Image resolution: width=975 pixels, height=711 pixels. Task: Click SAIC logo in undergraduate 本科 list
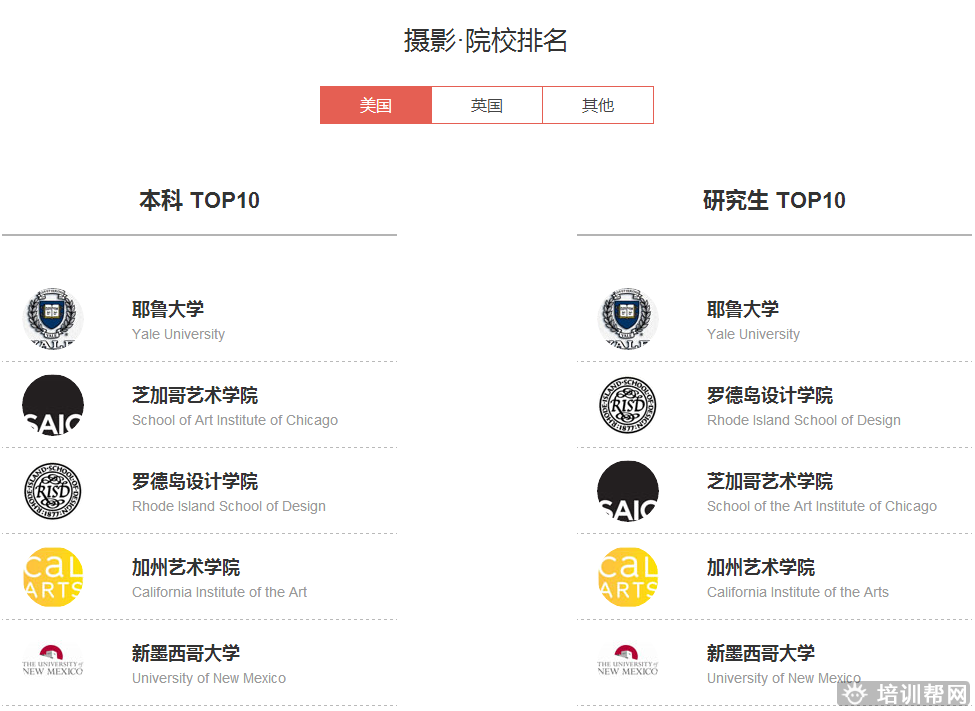(x=53, y=405)
